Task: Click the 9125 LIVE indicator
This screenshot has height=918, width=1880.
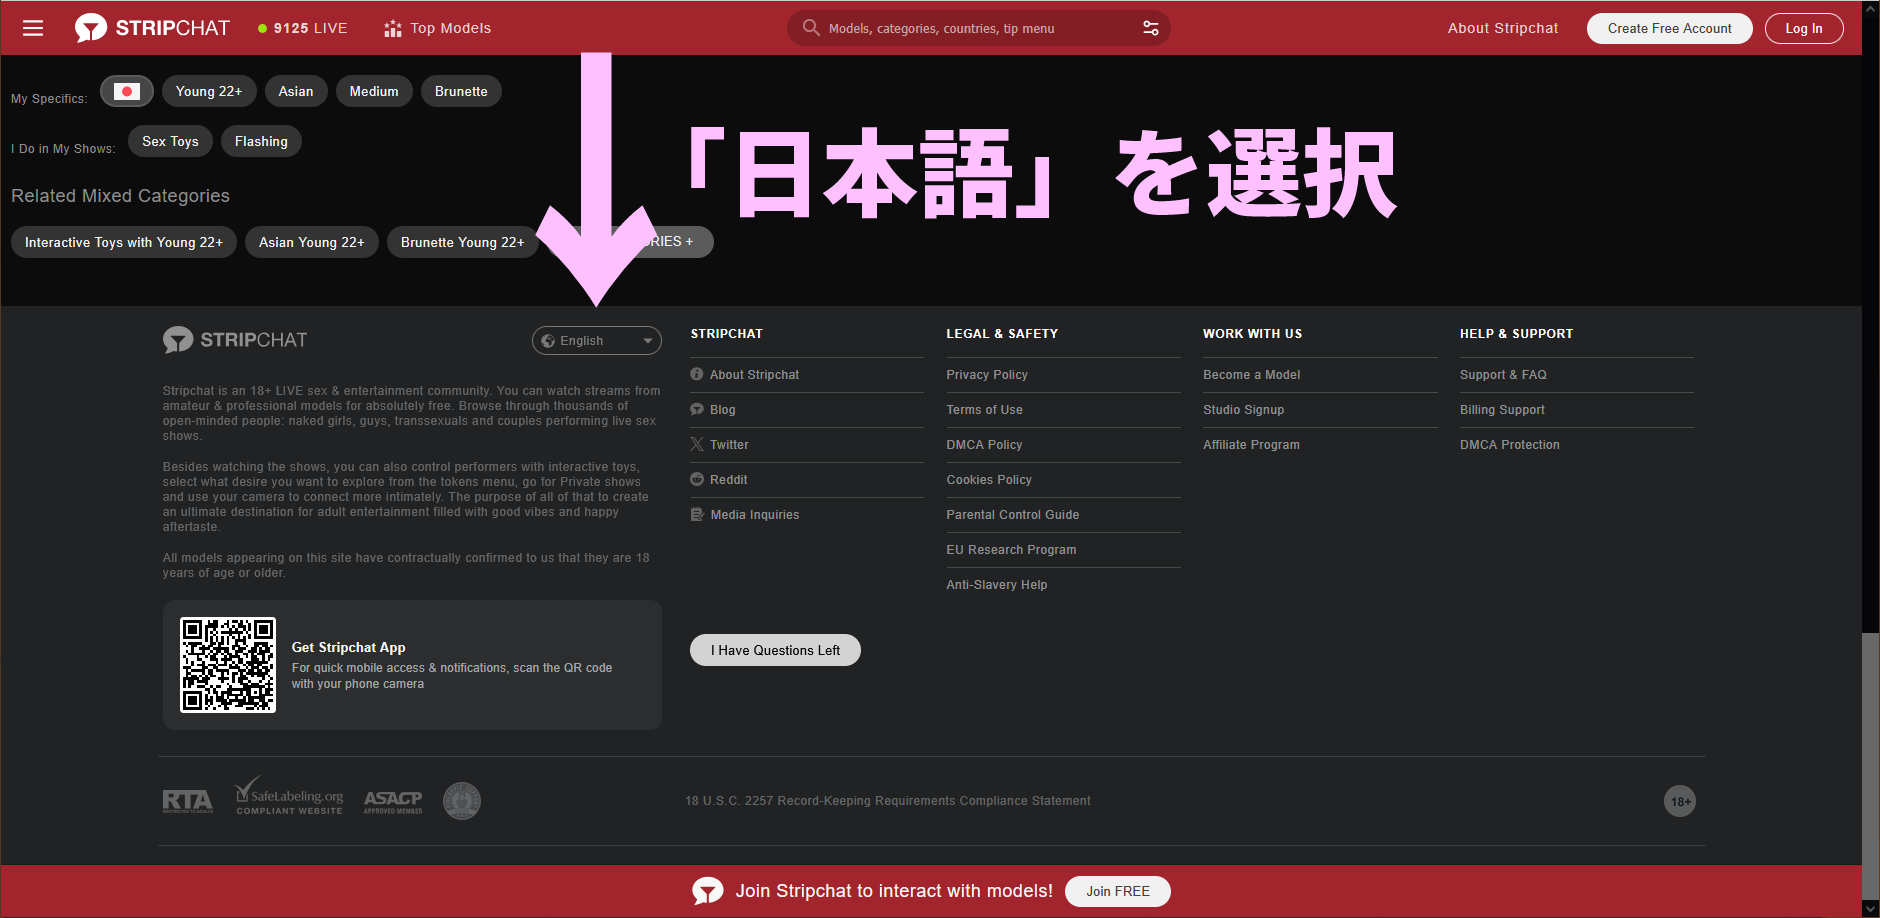Action: pyautogui.click(x=303, y=28)
